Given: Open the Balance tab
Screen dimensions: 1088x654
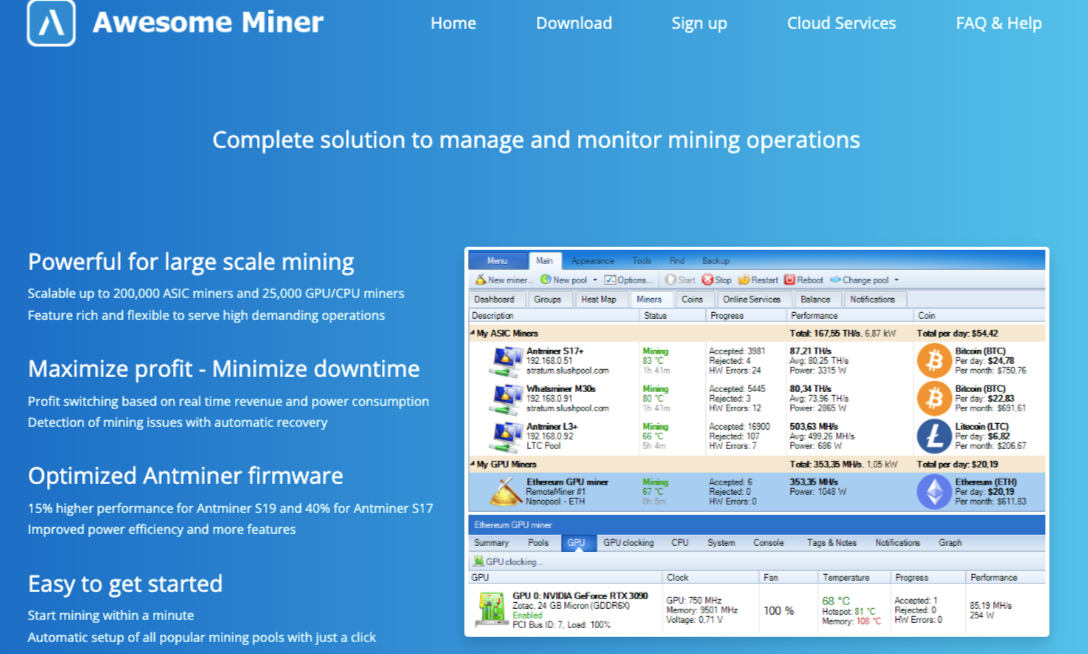Looking at the screenshot, I should [x=815, y=299].
